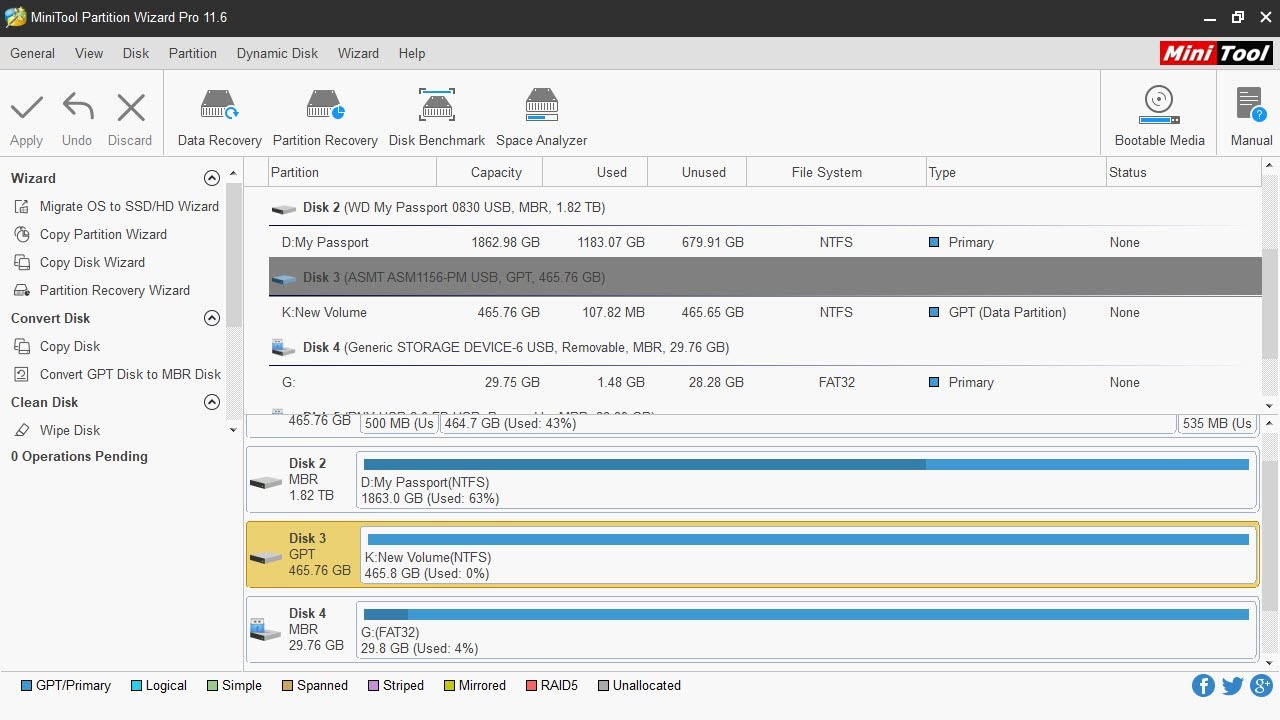Click the Logical legend color swatch
The image size is (1280, 720).
click(x=136, y=686)
